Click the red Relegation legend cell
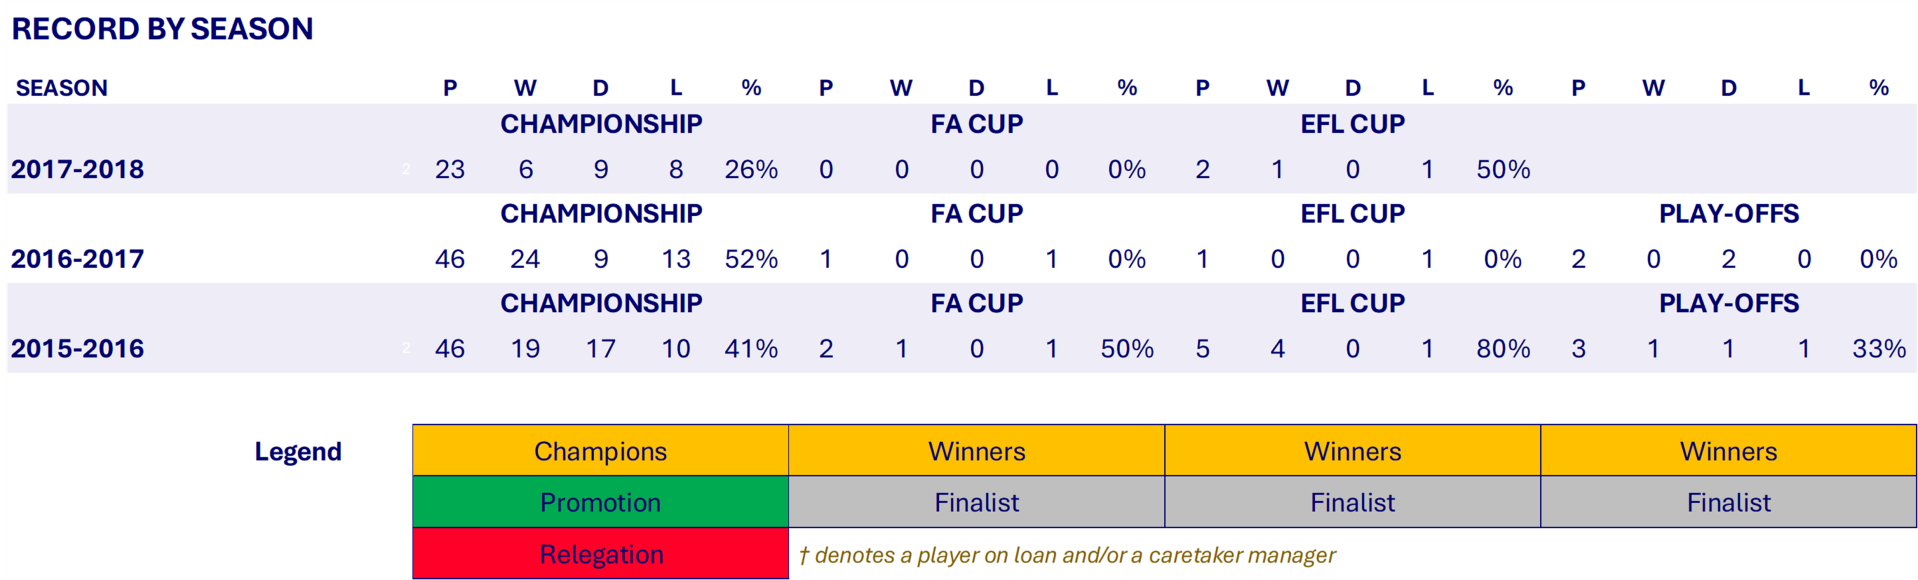This screenshot has height=580, width=1918. (600, 554)
